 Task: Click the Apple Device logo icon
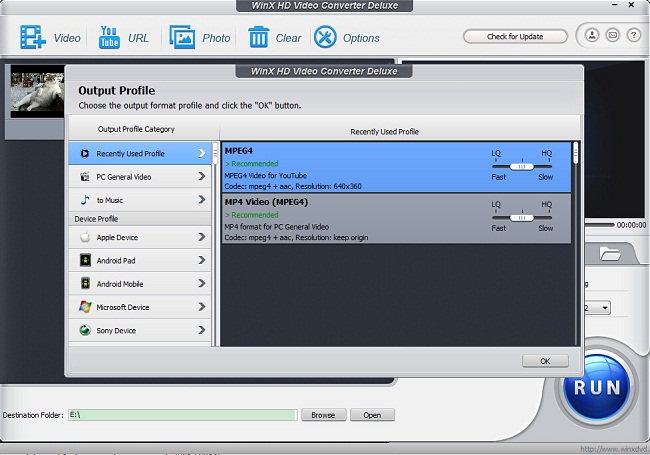pyautogui.click(x=85, y=237)
